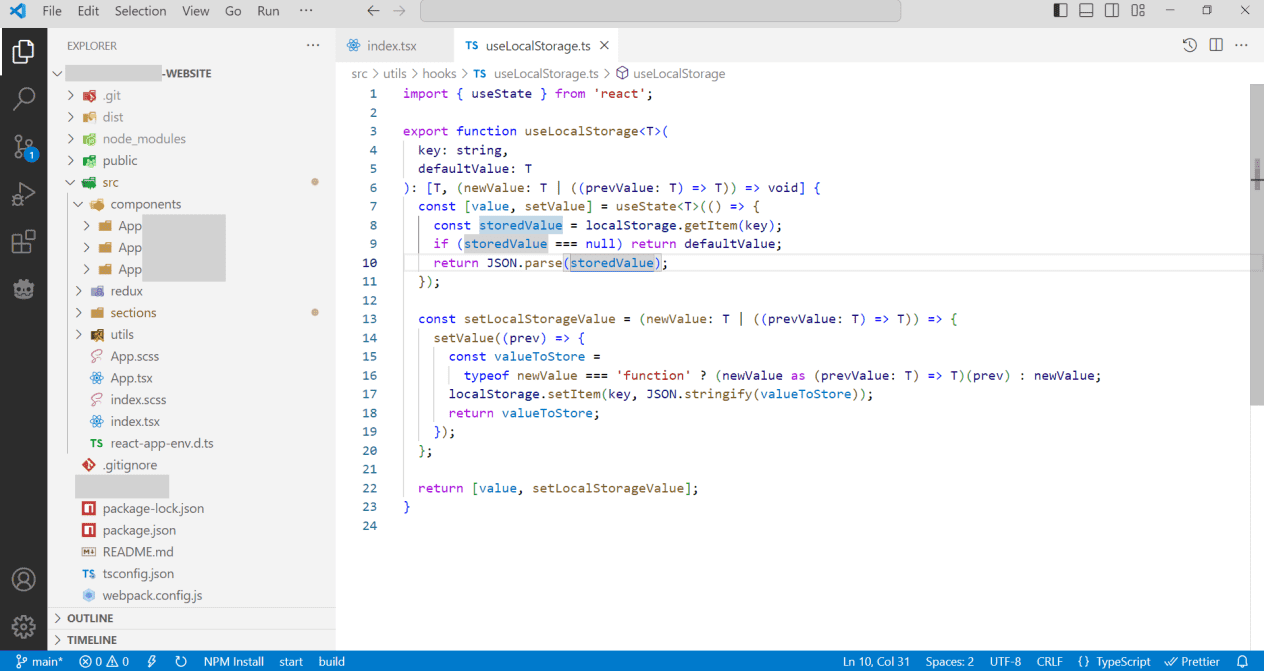This screenshot has width=1264, height=671.
Task: Open the notifications bell in status bar
Action: pos(1243,661)
